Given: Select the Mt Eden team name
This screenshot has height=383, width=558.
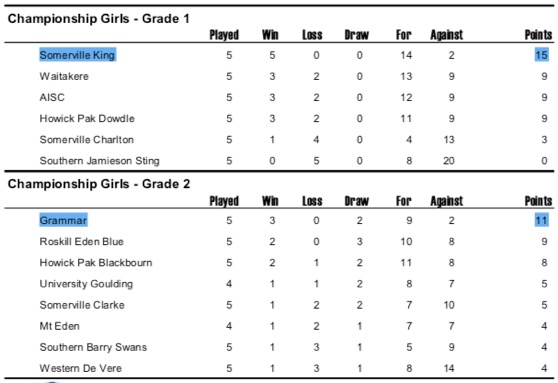Looking at the screenshot, I should 59,326.
